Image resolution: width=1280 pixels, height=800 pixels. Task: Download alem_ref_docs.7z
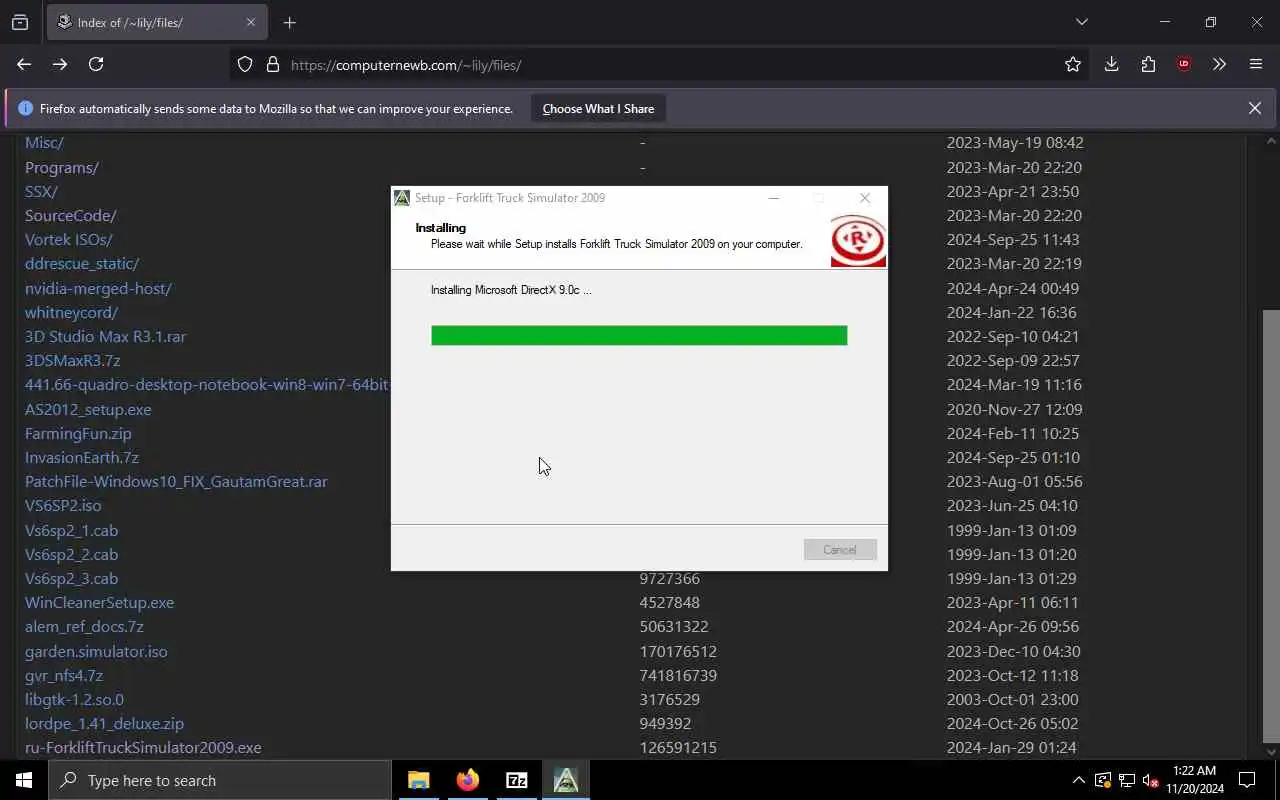click(84, 626)
